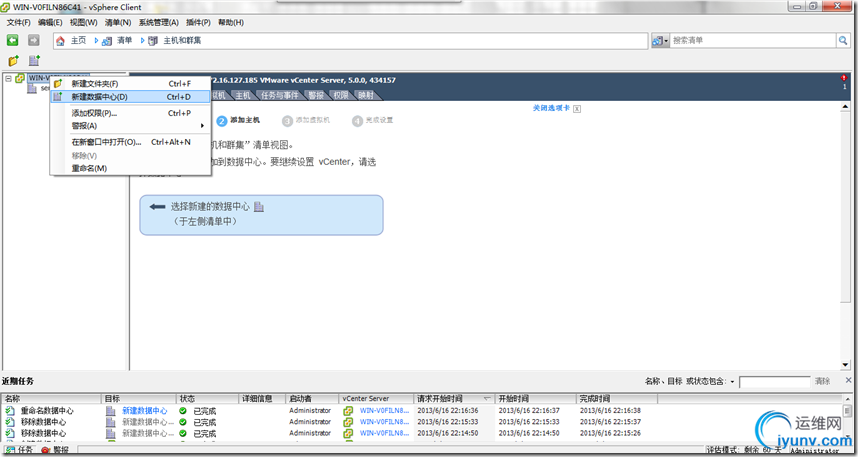Click the 主页 breadcrumb link
Viewport: 858px width, 457px height.
[x=78, y=41]
